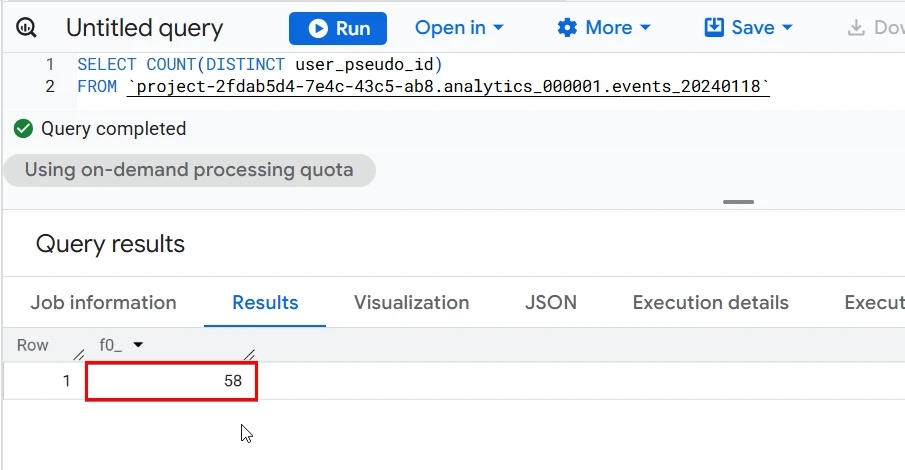This screenshot has height=470, width=905.
Task: Click line number 2 in editor gutter
Action: [x=50, y=87]
